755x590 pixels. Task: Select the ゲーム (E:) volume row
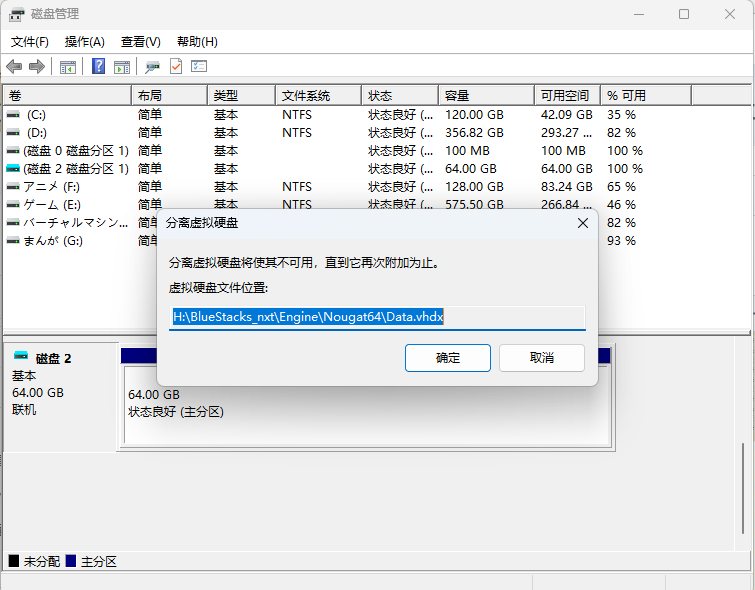pyautogui.click(x=52, y=205)
